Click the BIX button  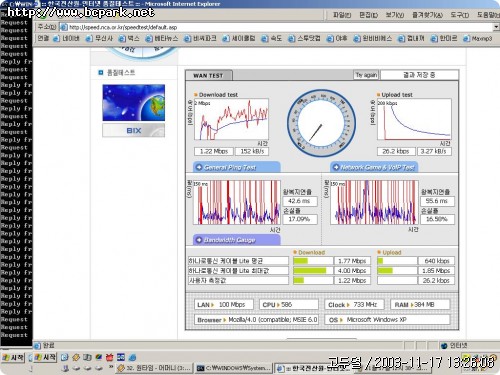pos(134,130)
